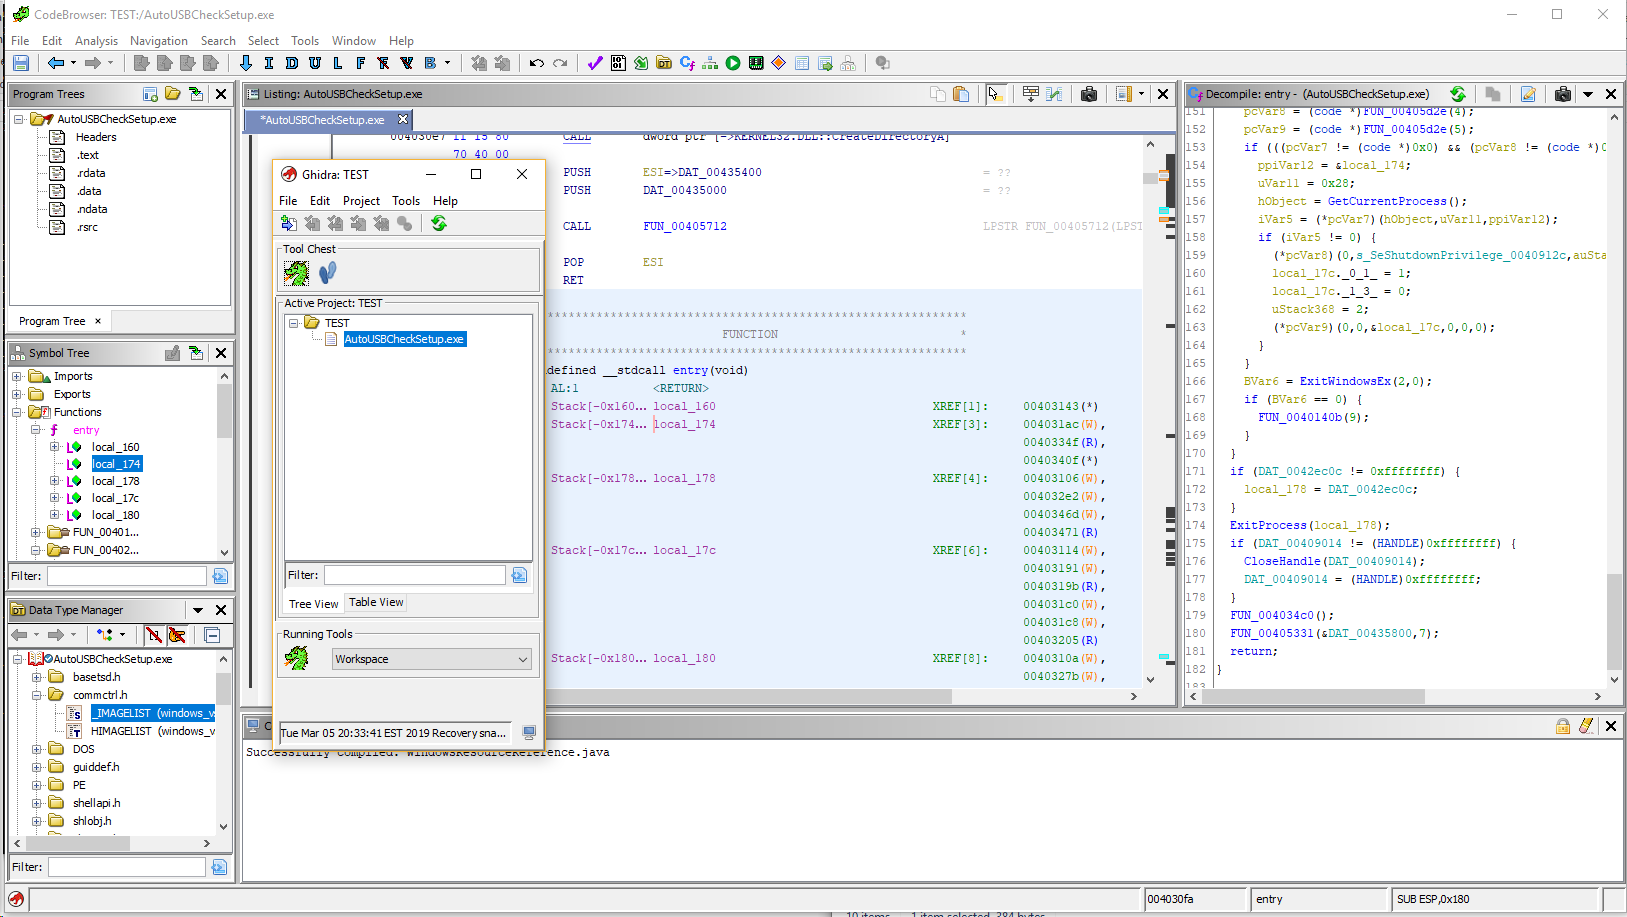Open the Analysis menu in CodeBrowser
This screenshot has width=1627, height=917.
click(96, 41)
